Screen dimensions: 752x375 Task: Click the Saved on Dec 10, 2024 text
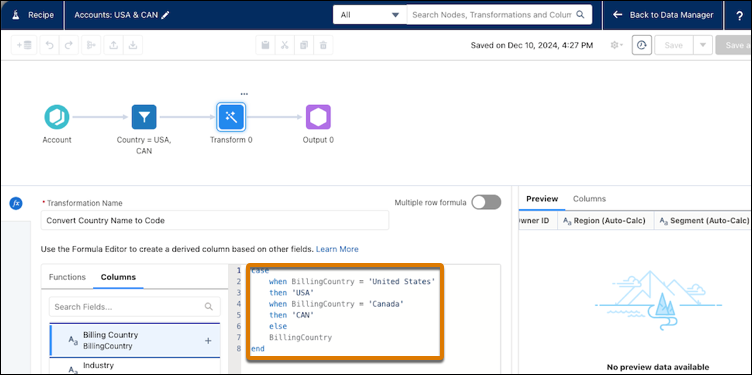531,46
